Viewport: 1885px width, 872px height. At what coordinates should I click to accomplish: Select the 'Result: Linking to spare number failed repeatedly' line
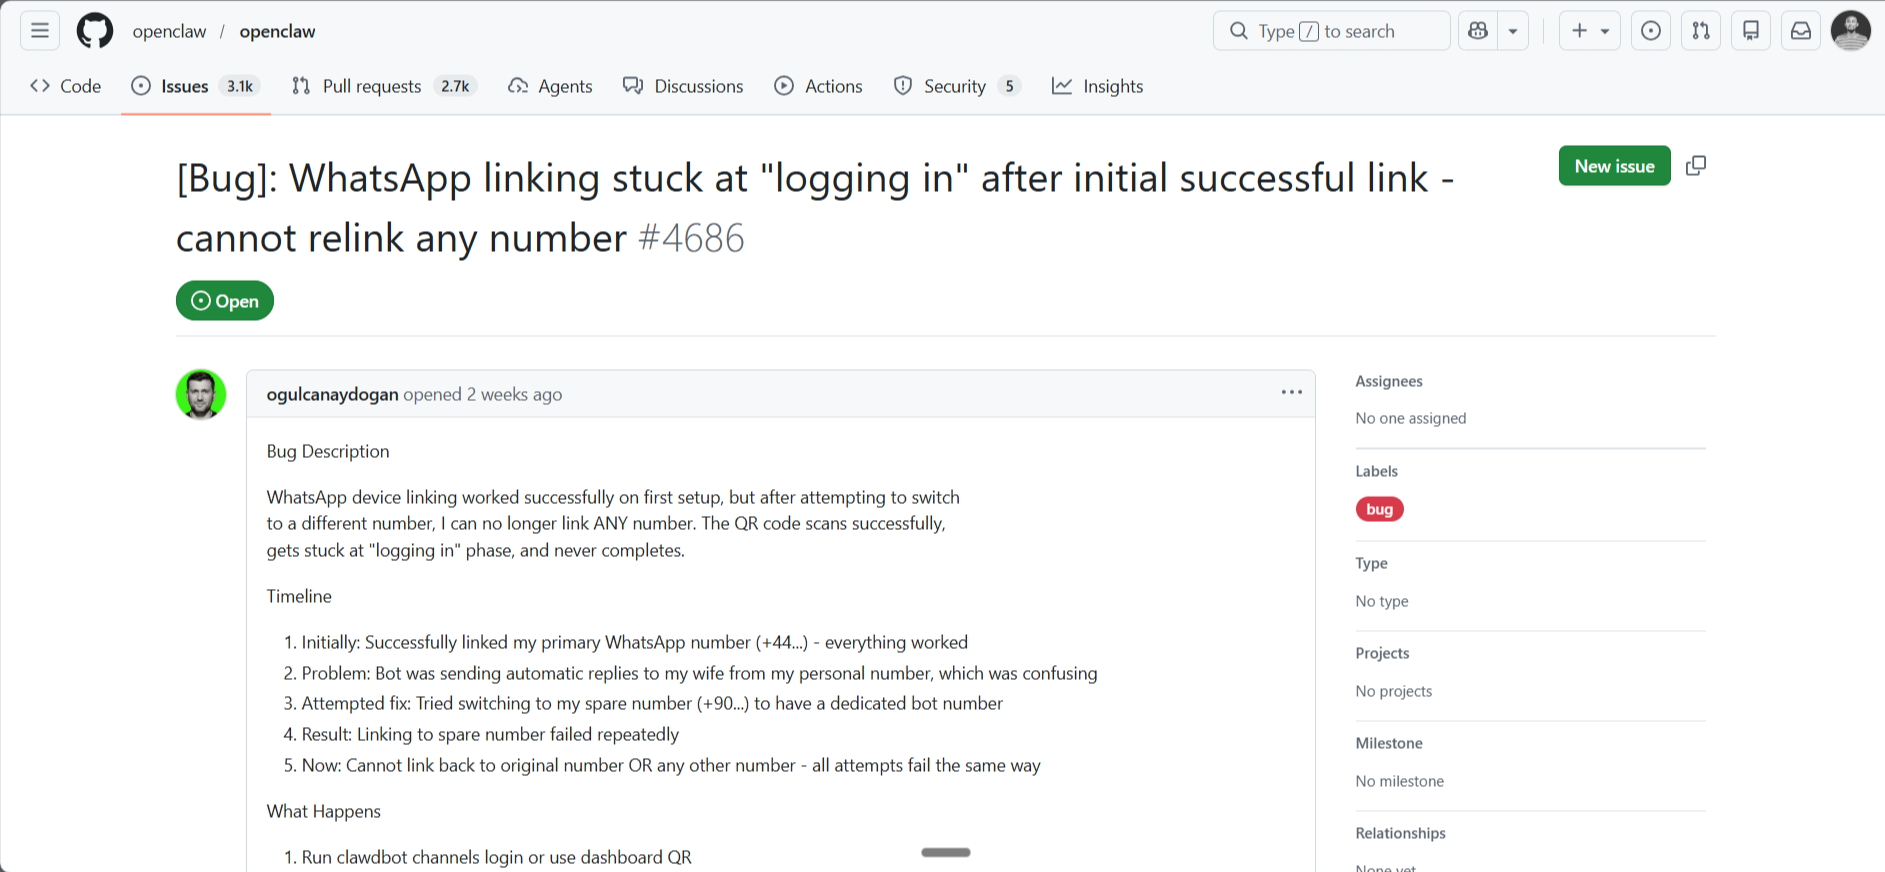tap(490, 734)
